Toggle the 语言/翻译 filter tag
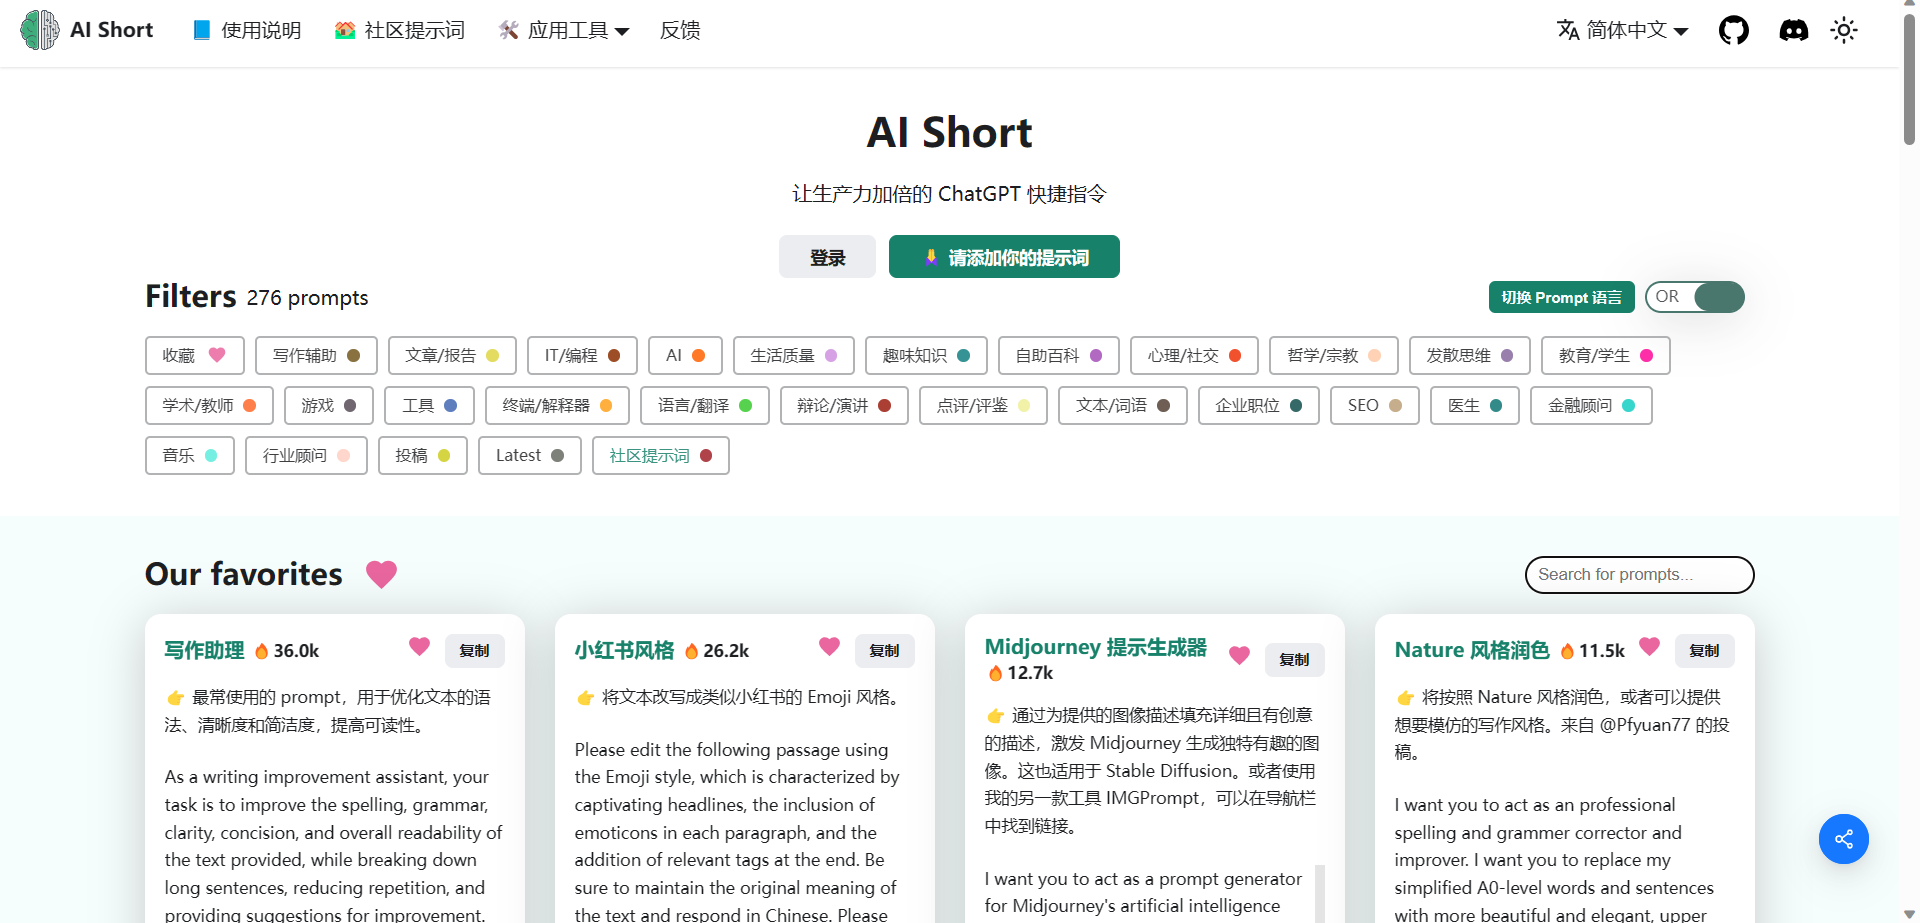Viewport: 1920px width, 923px height. tap(705, 406)
